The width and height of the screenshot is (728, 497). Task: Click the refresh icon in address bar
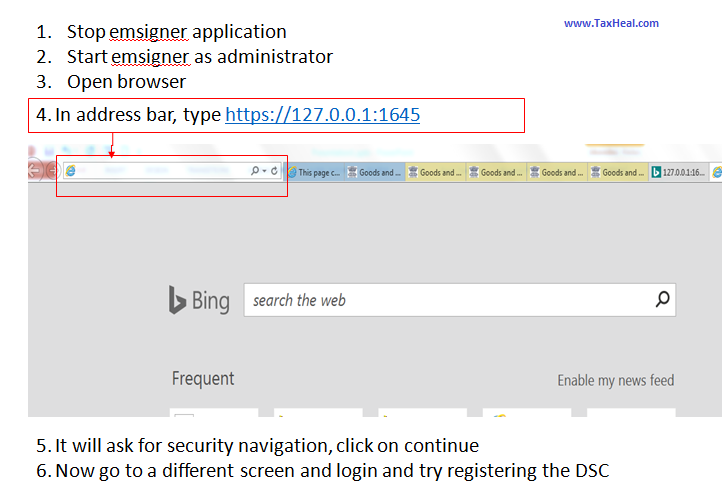[x=275, y=172]
